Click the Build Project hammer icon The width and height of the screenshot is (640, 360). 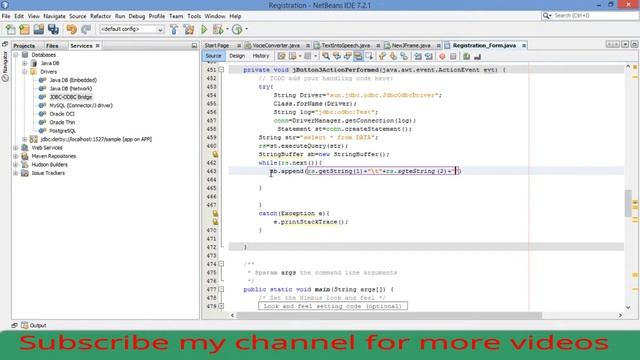pos(174,29)
